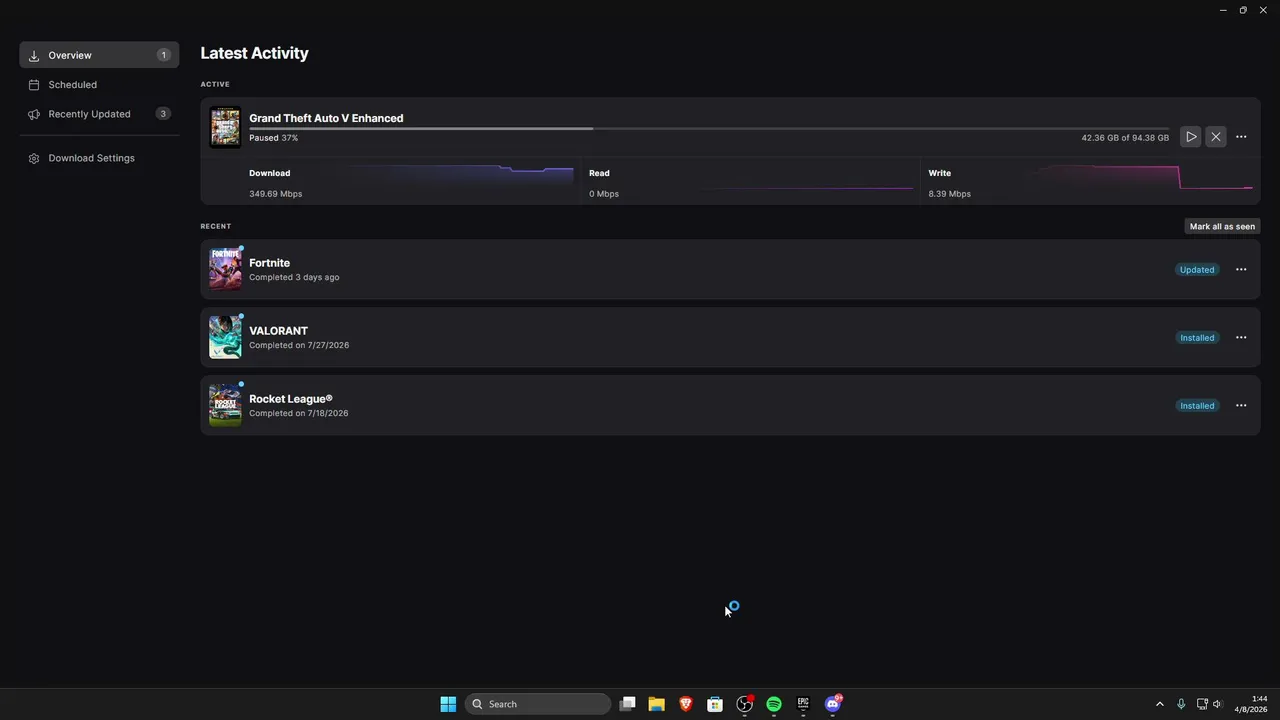Click the Installed badge on VALORANT

(x=1197, y=337)
